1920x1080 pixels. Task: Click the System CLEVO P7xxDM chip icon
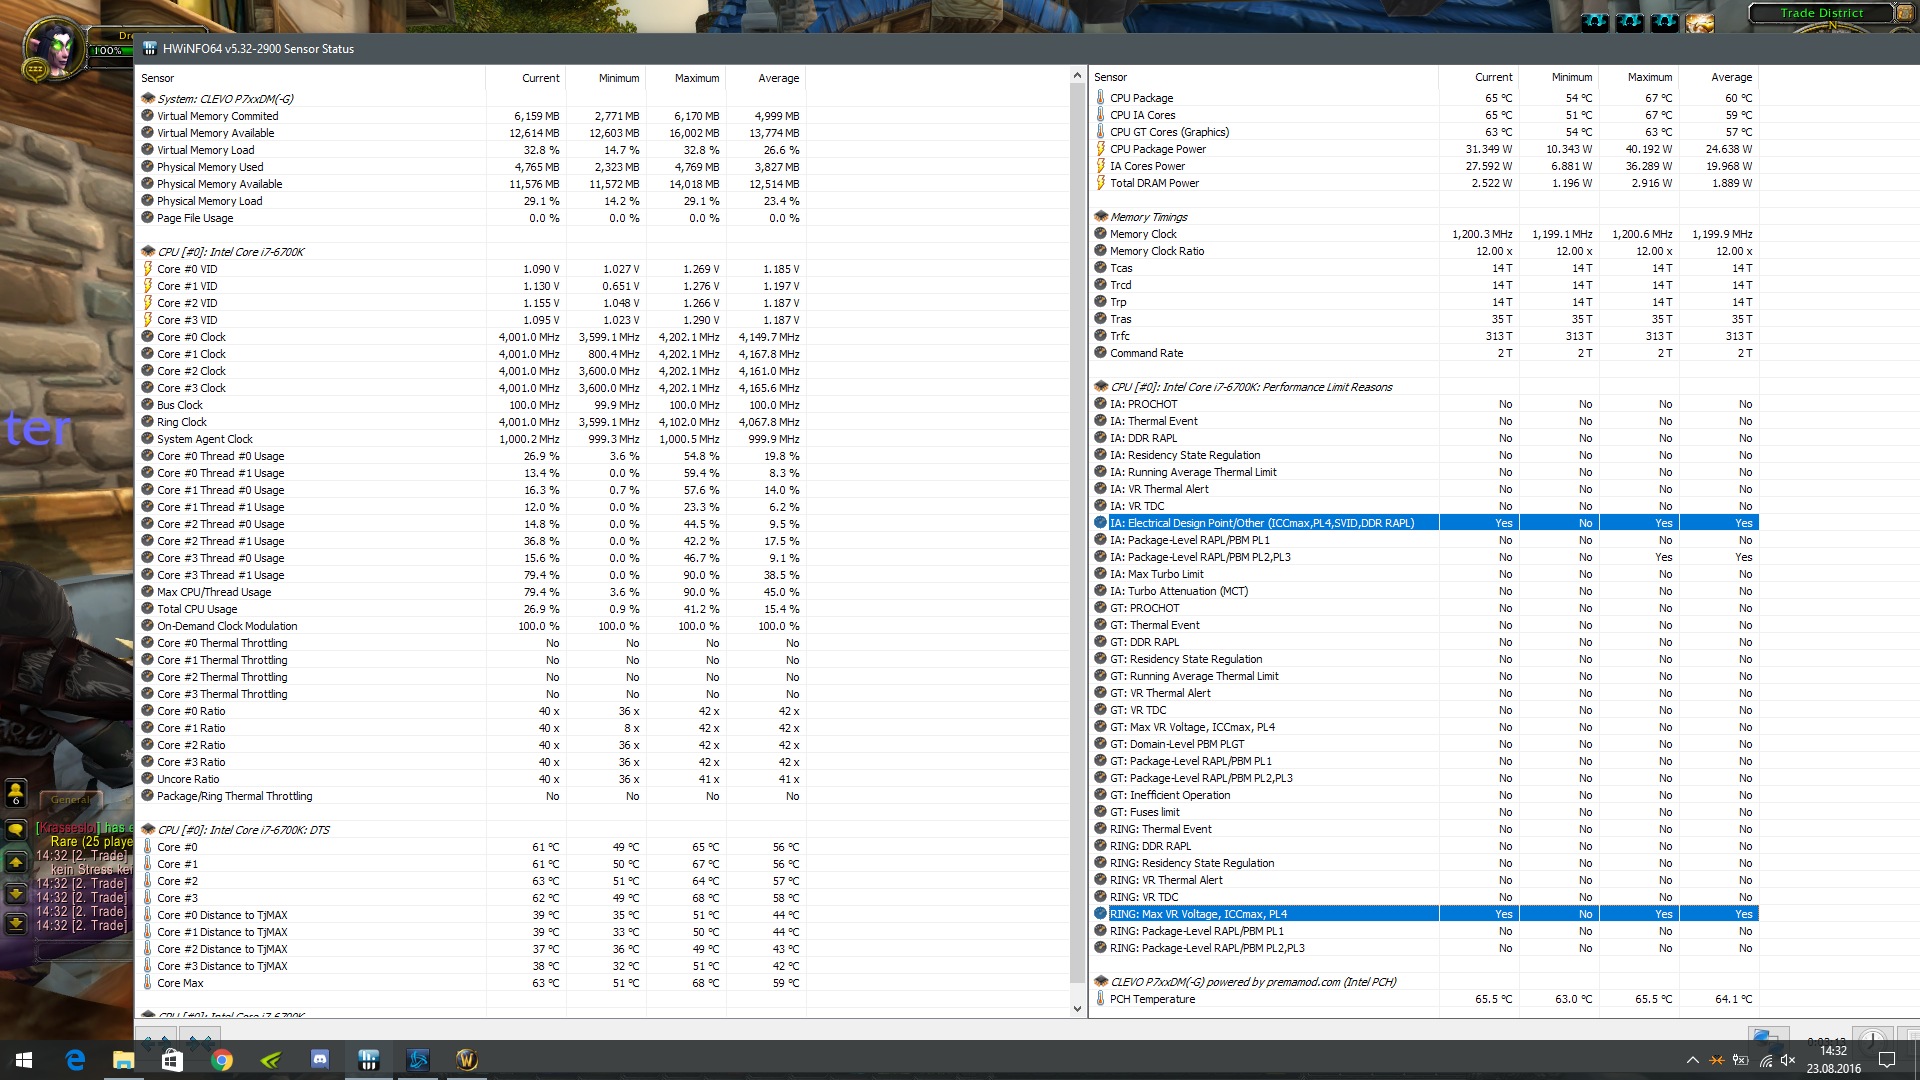[148, 99]
